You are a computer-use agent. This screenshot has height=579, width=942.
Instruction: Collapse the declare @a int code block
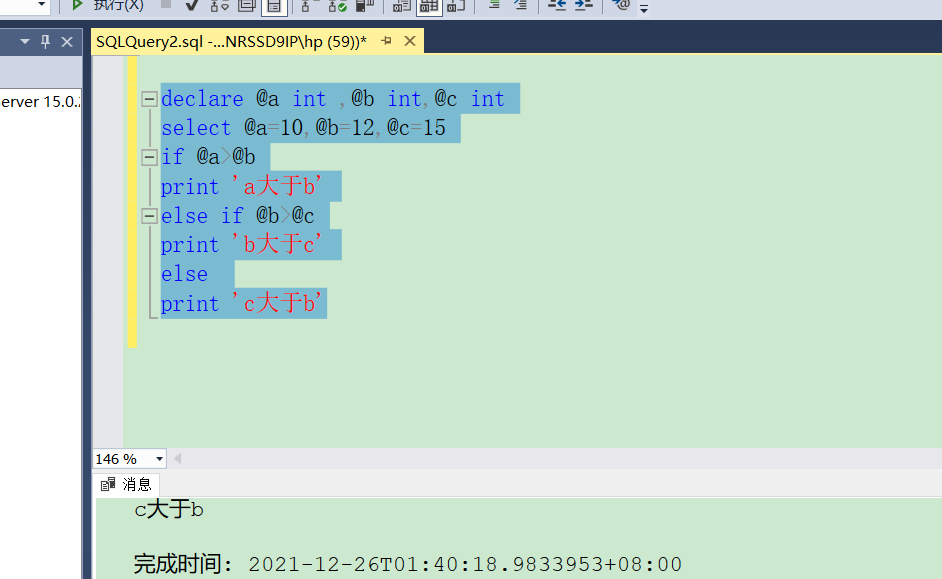[149, 99]
